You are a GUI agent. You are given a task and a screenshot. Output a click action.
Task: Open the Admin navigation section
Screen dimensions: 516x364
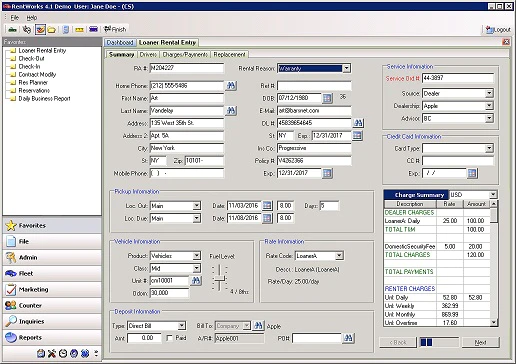[x=52, y=258]
